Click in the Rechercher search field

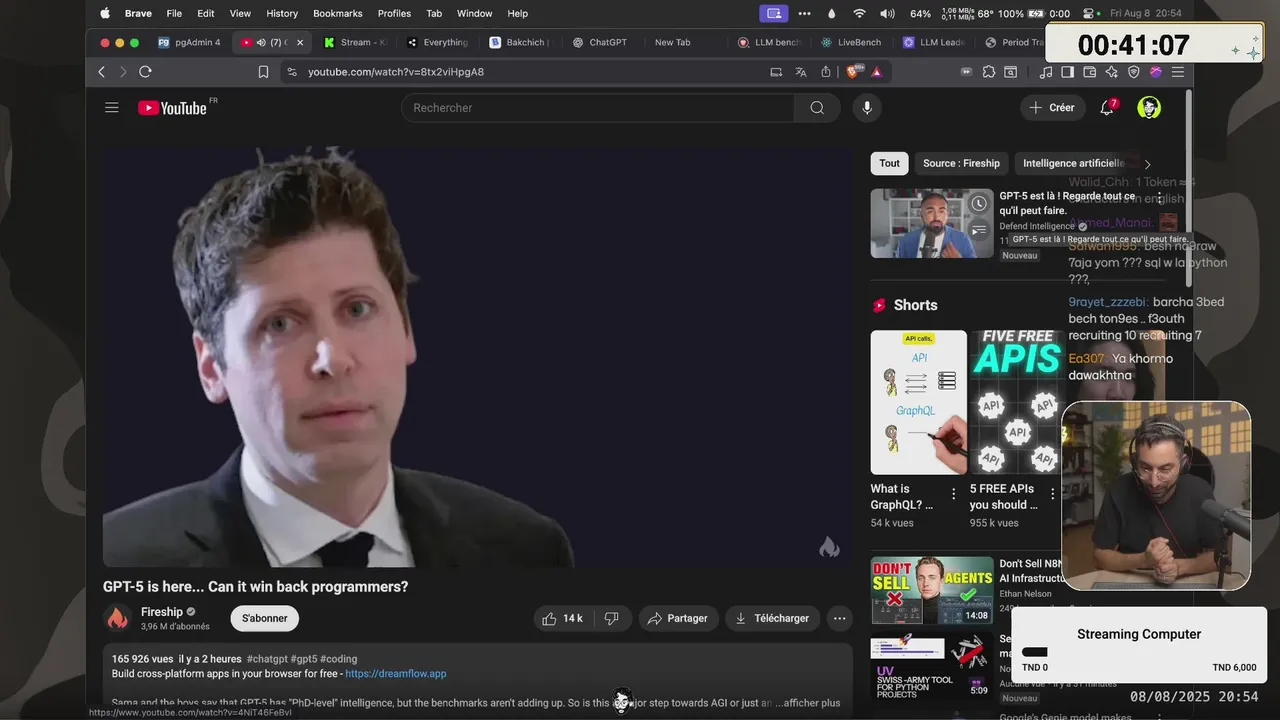[x=598, y=108]
